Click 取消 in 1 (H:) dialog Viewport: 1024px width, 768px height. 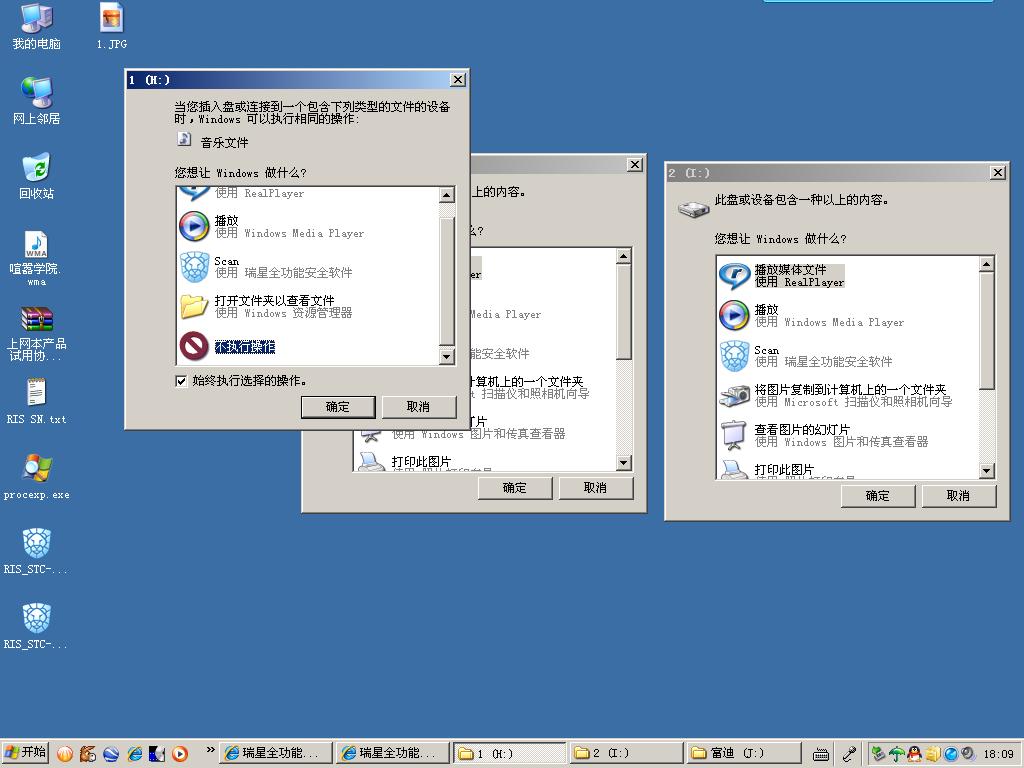[419, 407]
